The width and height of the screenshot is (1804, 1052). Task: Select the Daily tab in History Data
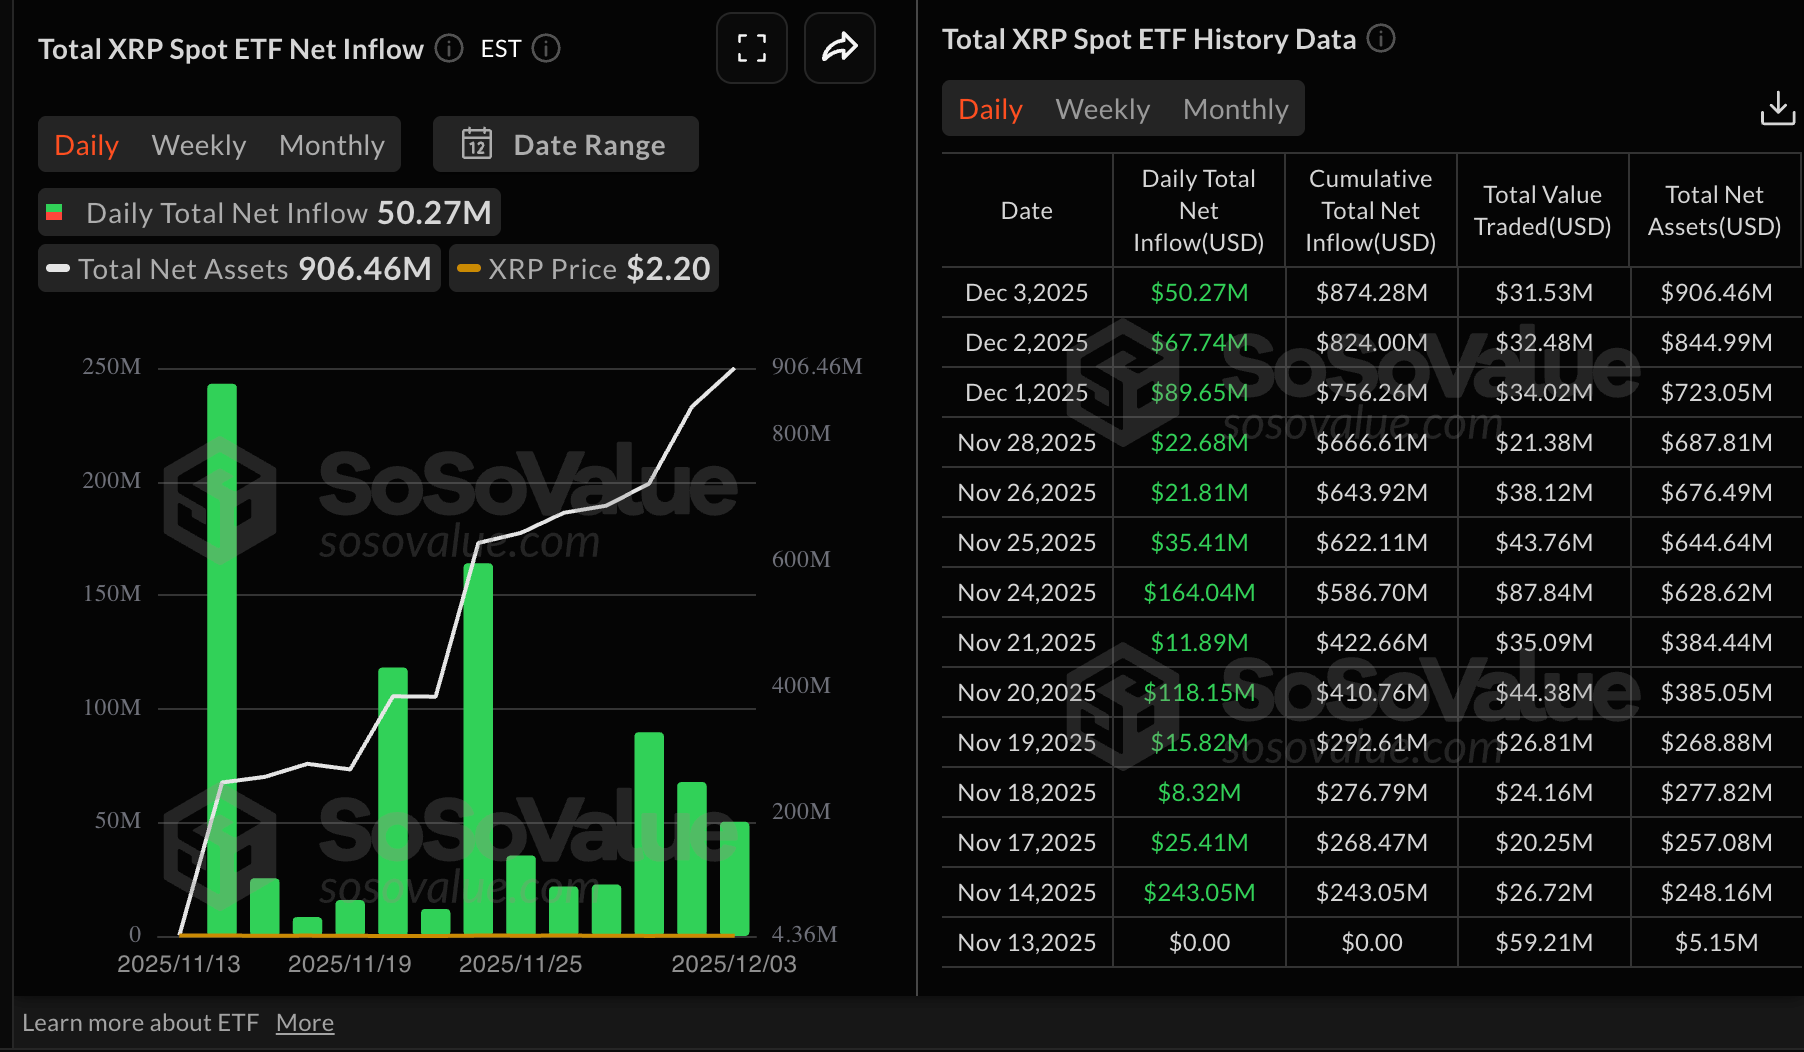(989, 108)
